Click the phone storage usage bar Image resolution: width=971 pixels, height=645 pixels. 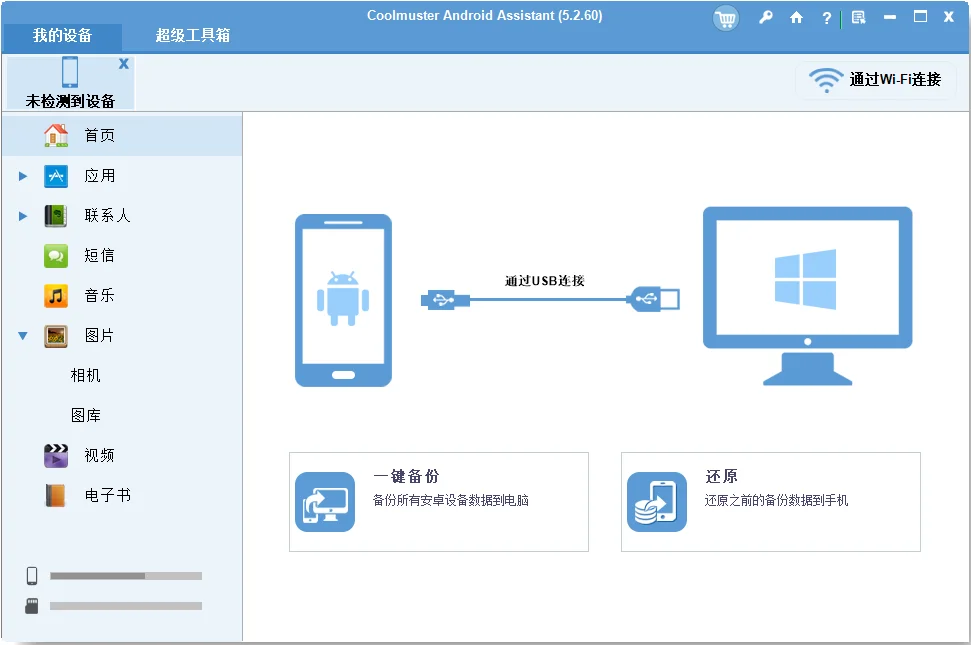tap(126, 576)
